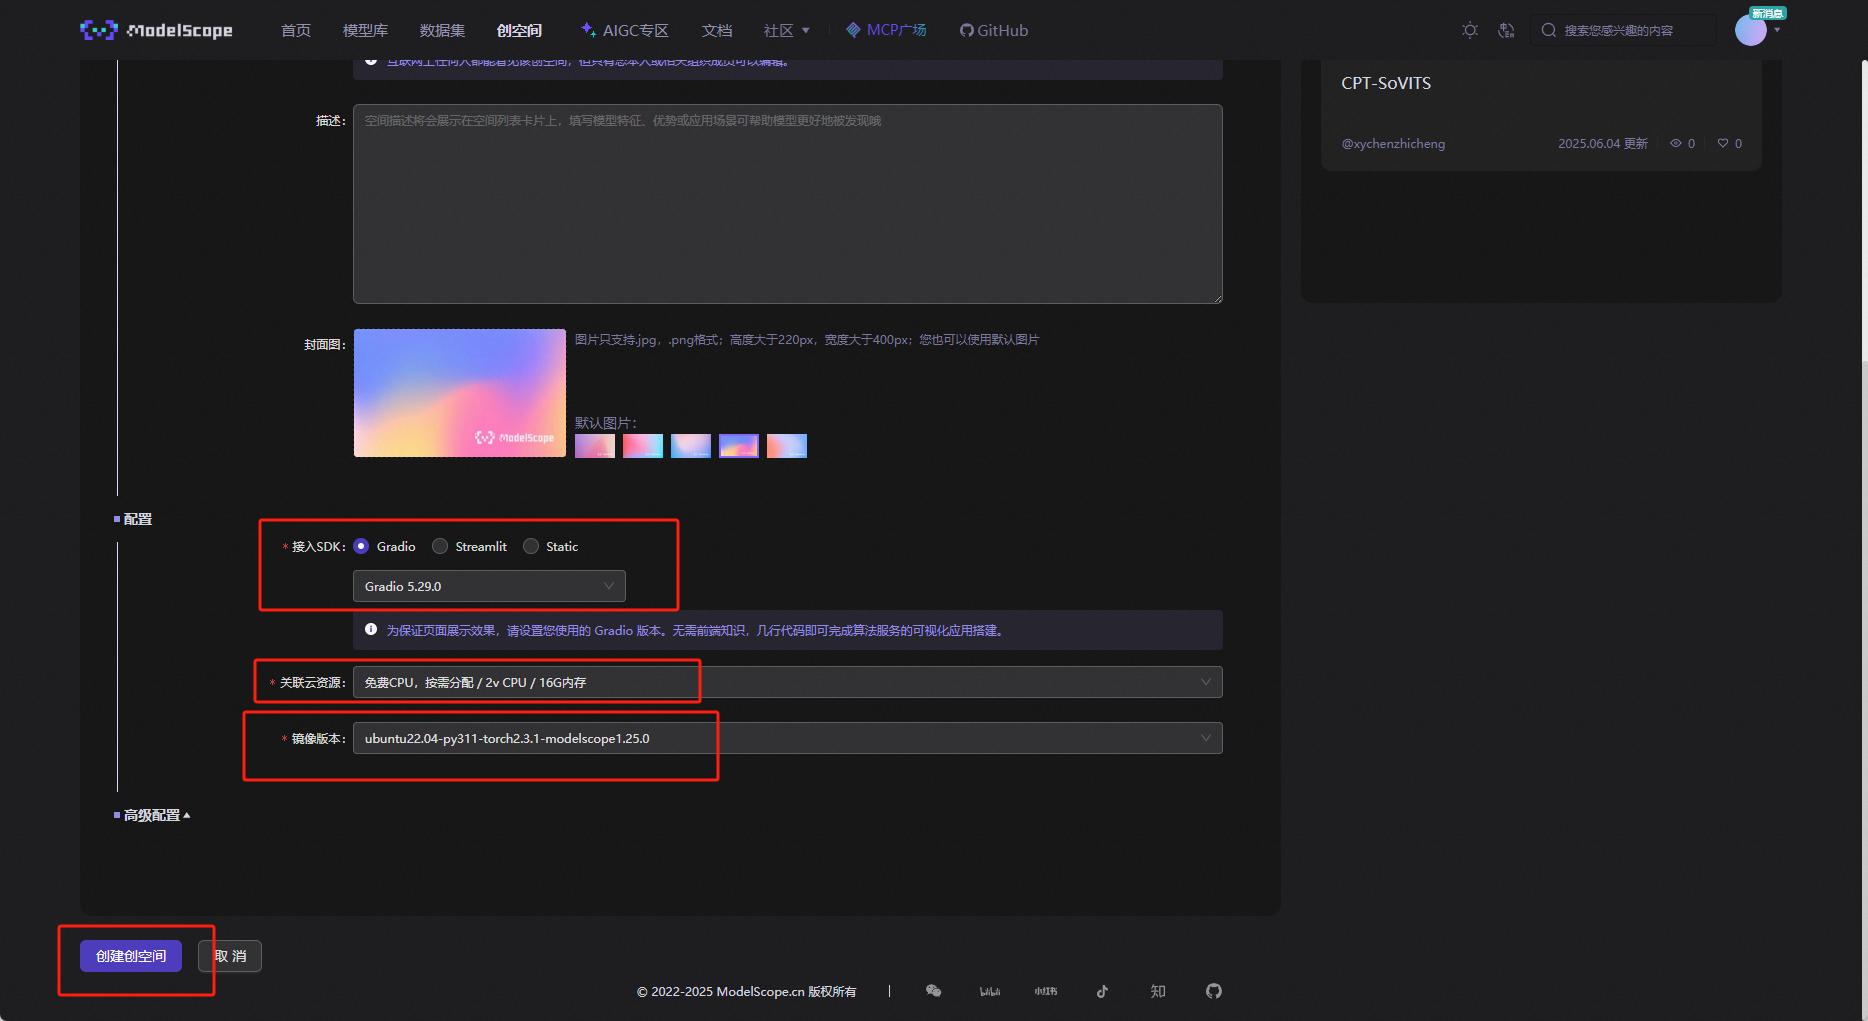The width and height of the screenshot is (1868, 1021).
Task: Open WeChat icon in the footer
Action: click(x=933, y=991)
